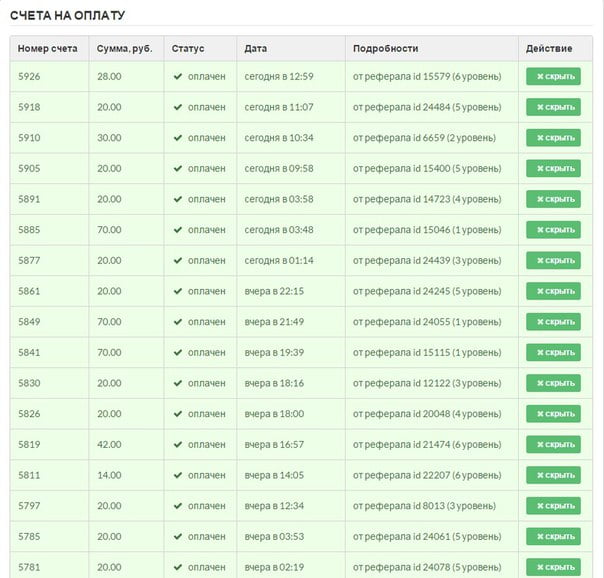604x578 pixels.
Task: Hide the row for invoice 5905
Action: 553,168
